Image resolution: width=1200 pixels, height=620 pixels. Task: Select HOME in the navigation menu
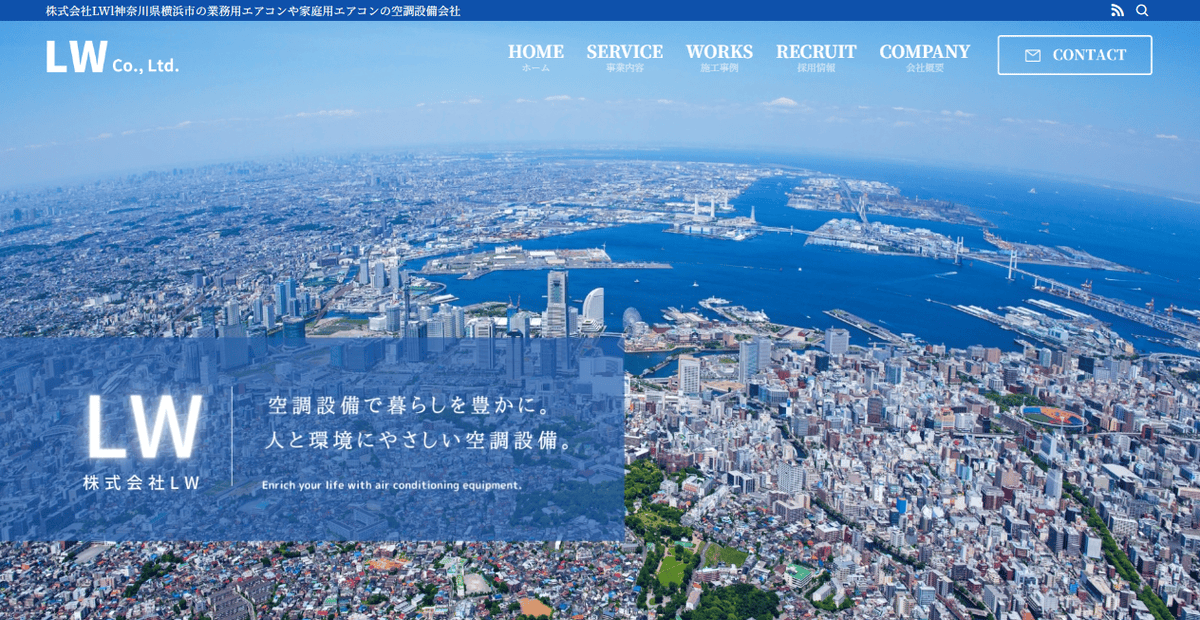coord(536,50)
